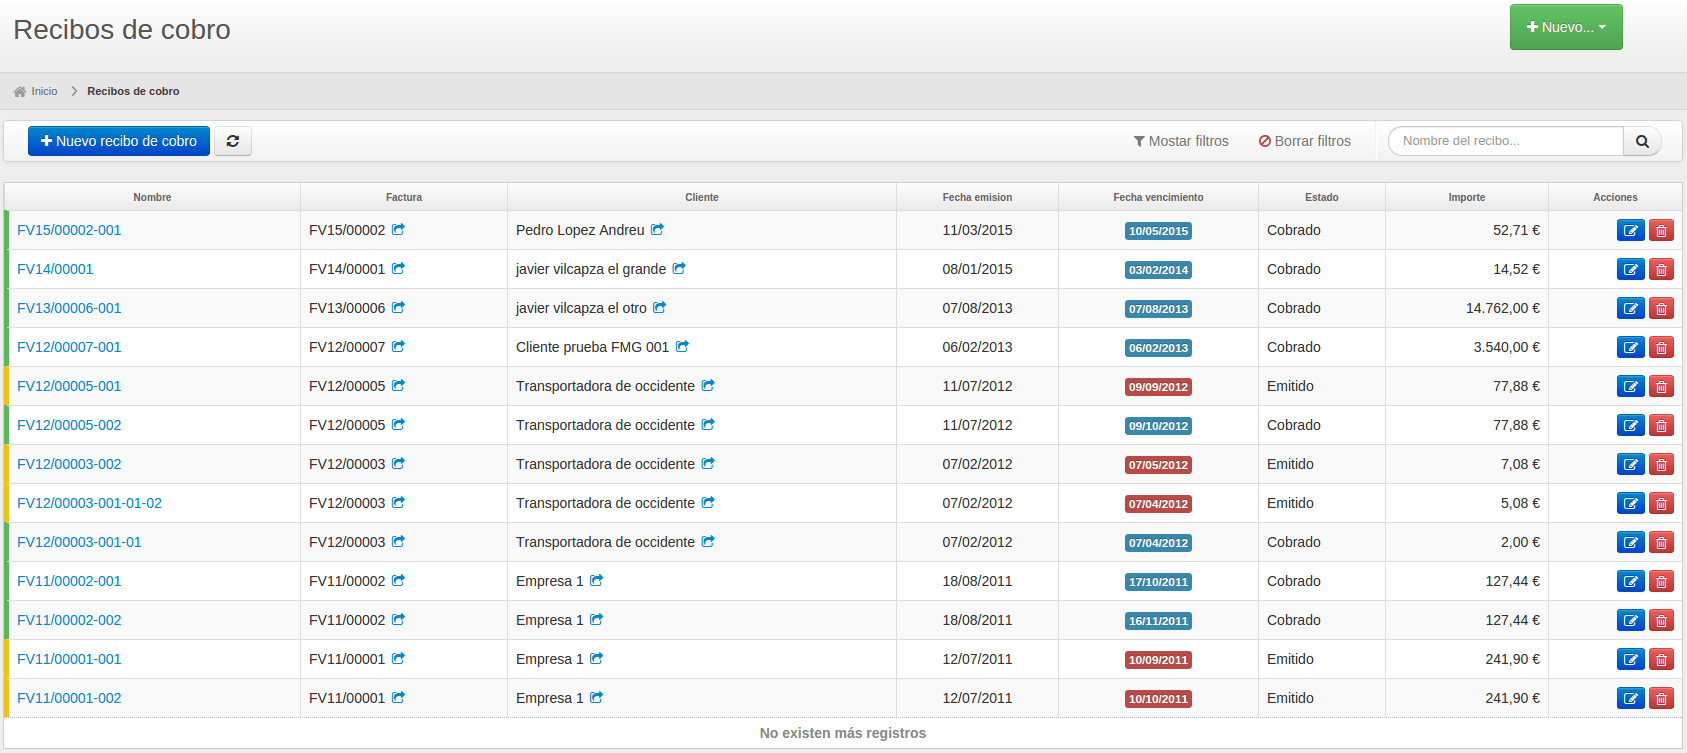Edit receipt FV12/00003-002
The height and width of the screenshot is (753, 1687).
[x=1631, y=464]
